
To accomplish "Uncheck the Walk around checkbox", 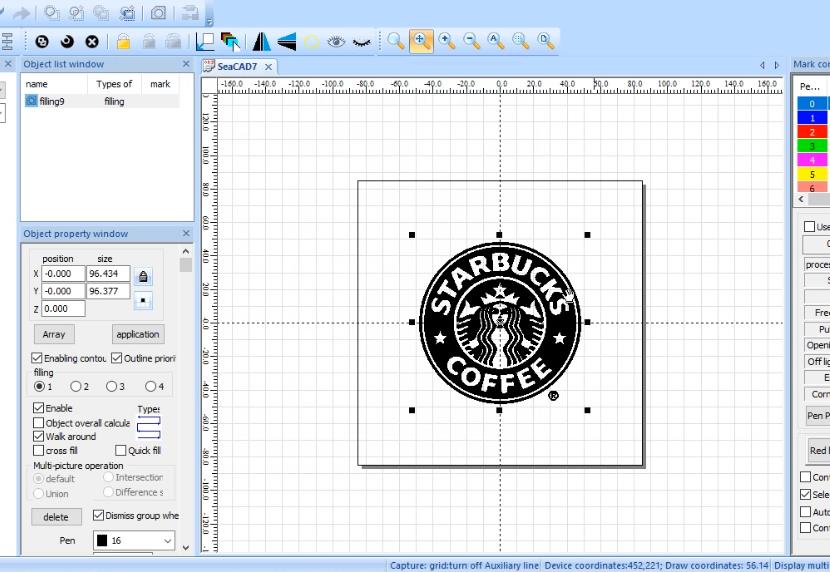I will 39,437.
